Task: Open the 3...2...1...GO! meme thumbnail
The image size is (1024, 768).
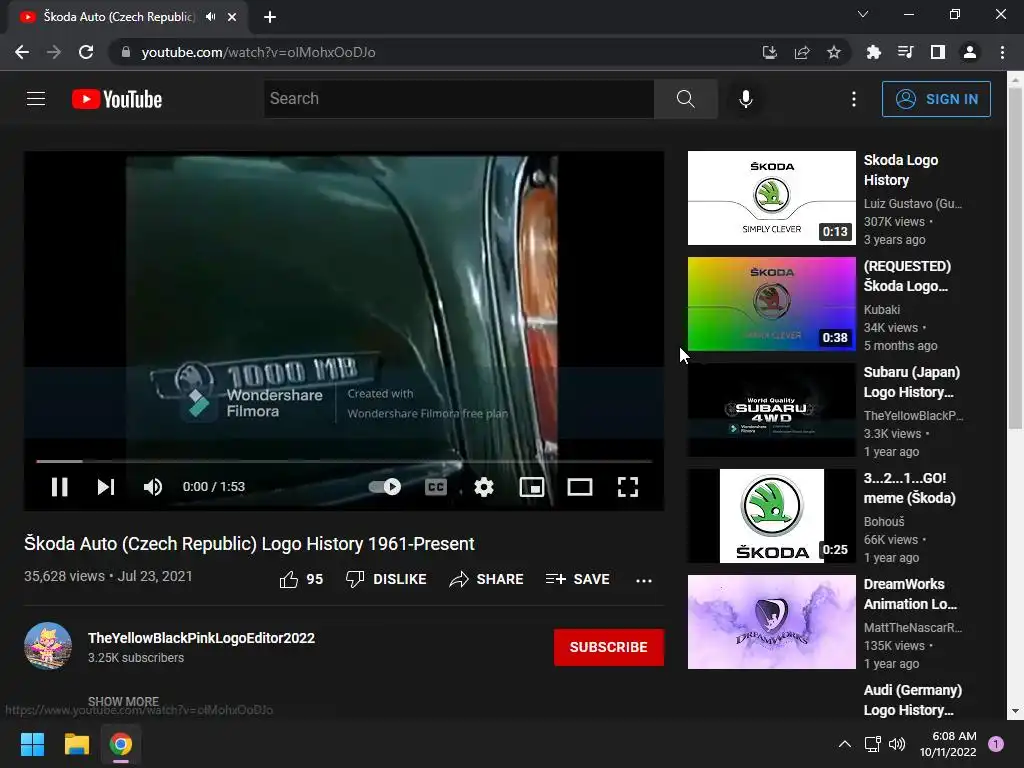Action: (771, 515)
